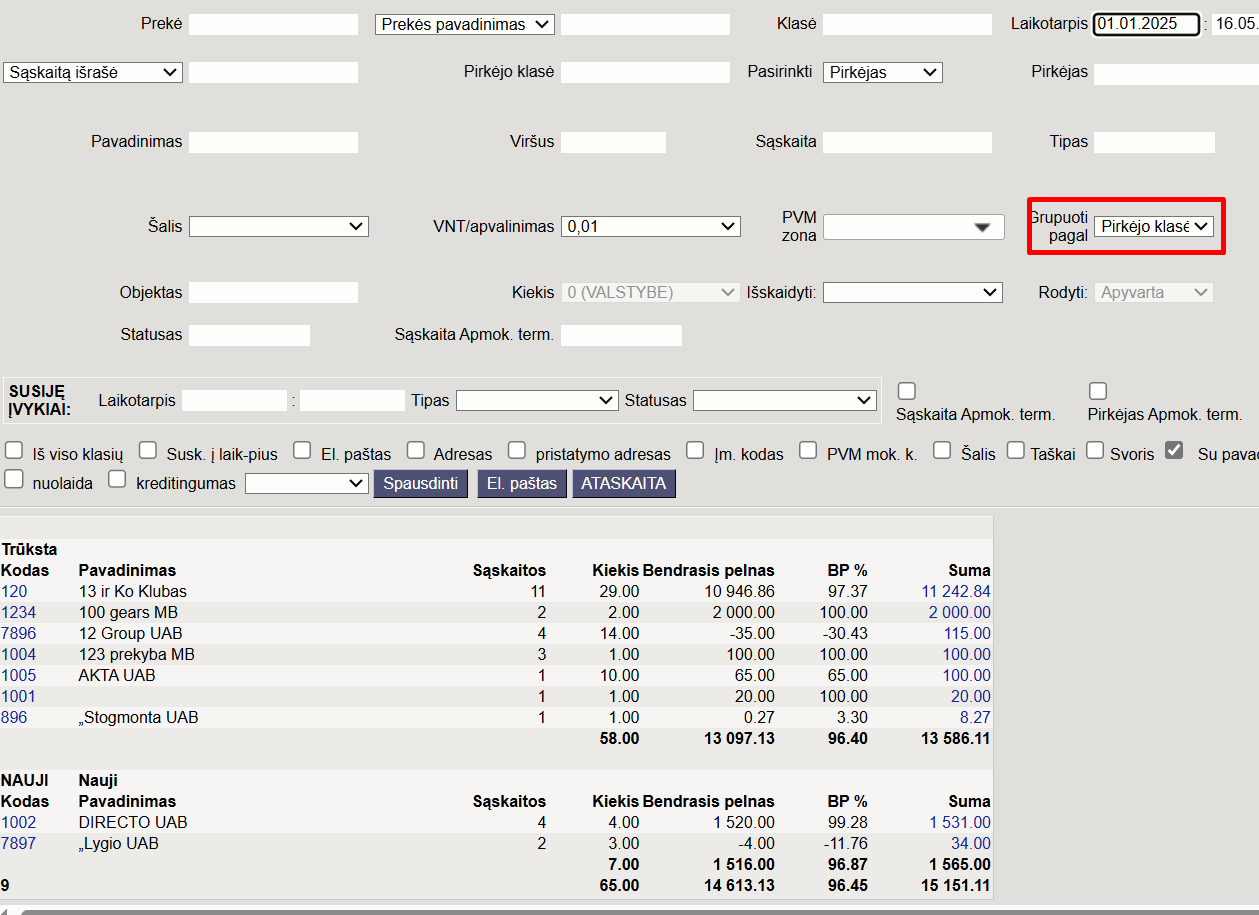Click the DIRECTO UAB row name
This screenshot has height=915, width=1259.
click(x=133, y=822)
